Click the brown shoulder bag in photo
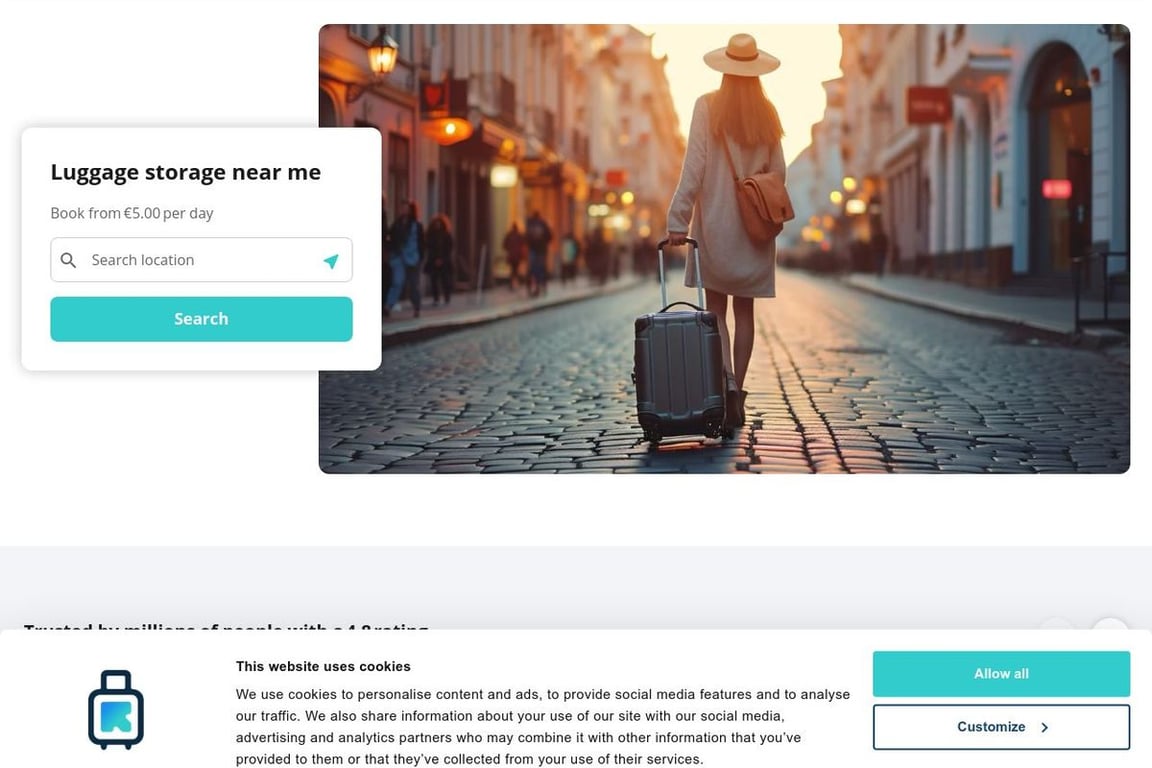Viewport: 1152px width, 768px height. tap(764, 206)
